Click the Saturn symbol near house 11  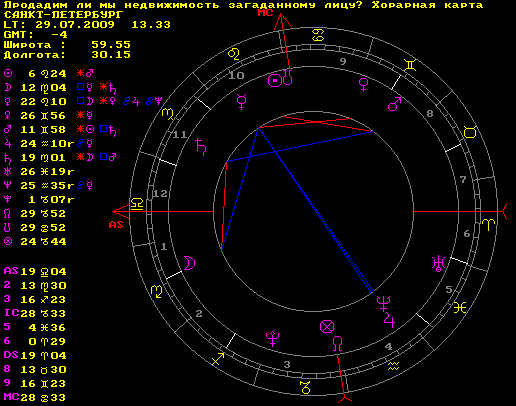point(201,147)
